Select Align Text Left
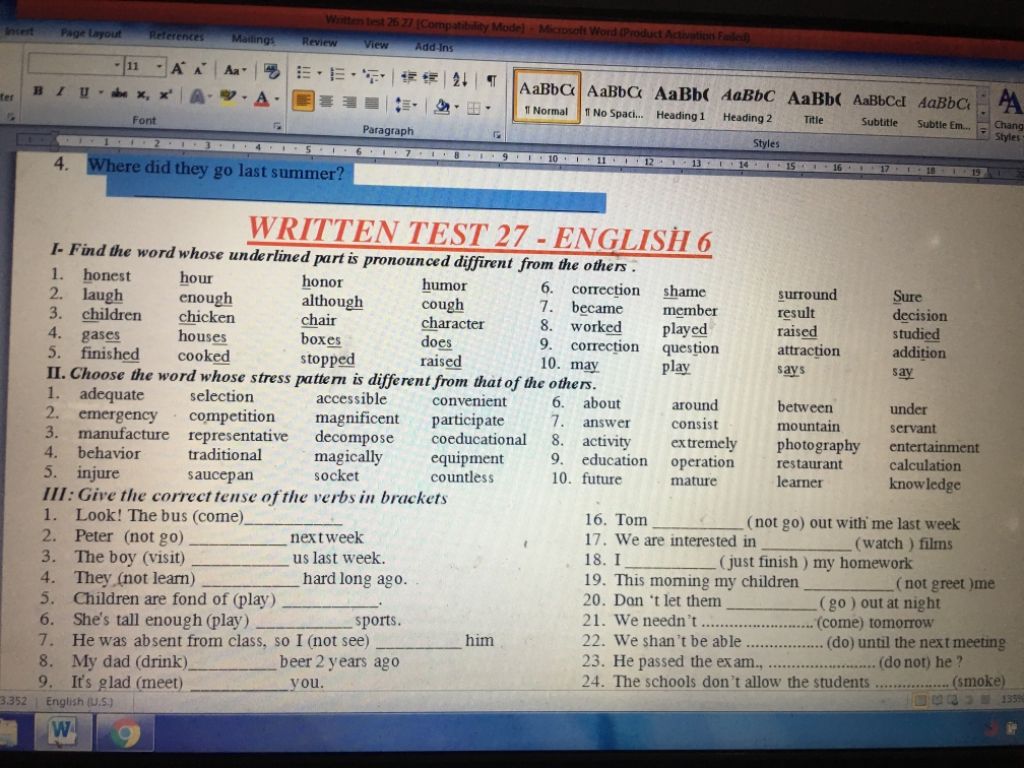 click(x=303, y=101)
